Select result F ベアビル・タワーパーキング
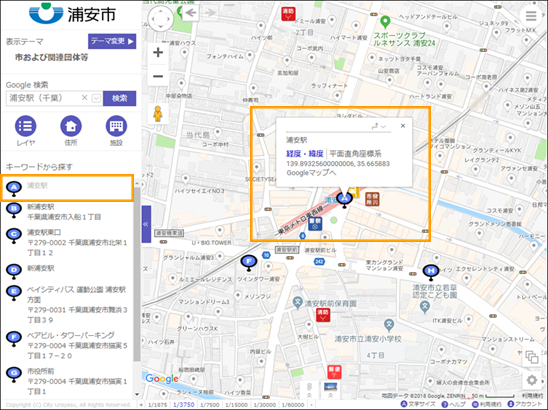Image resolution: width=548 pixels, height=410 pixels. tap(67, 345)
